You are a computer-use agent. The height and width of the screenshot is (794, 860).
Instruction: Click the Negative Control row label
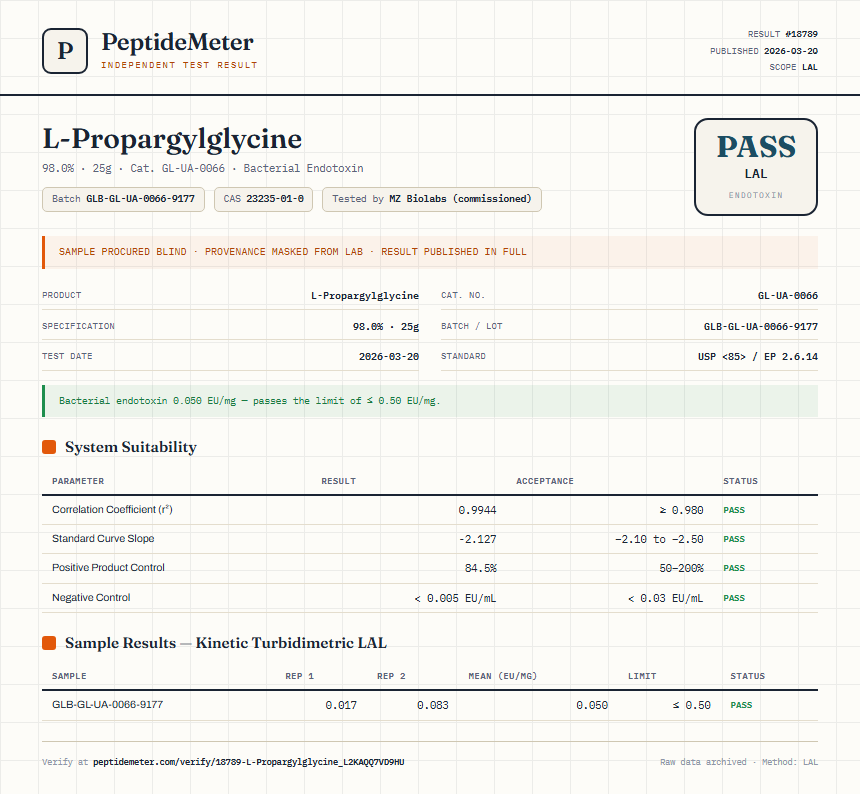point(91,597)
